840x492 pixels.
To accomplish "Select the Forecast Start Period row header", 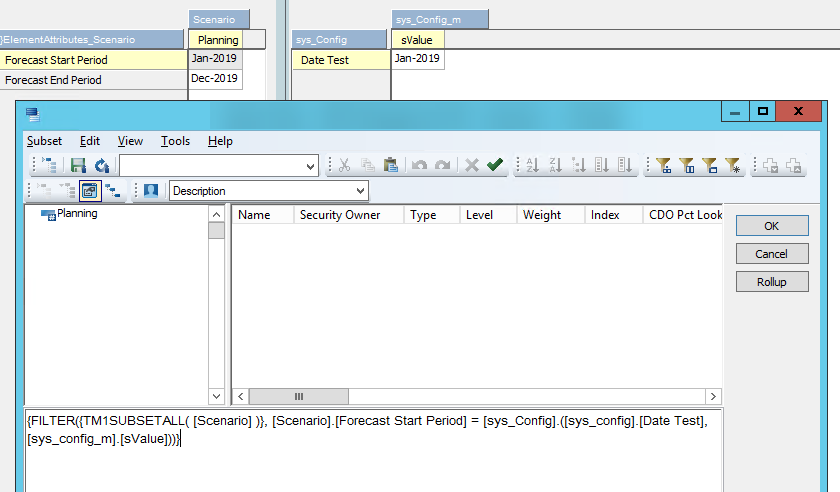I will click(94, 60).
